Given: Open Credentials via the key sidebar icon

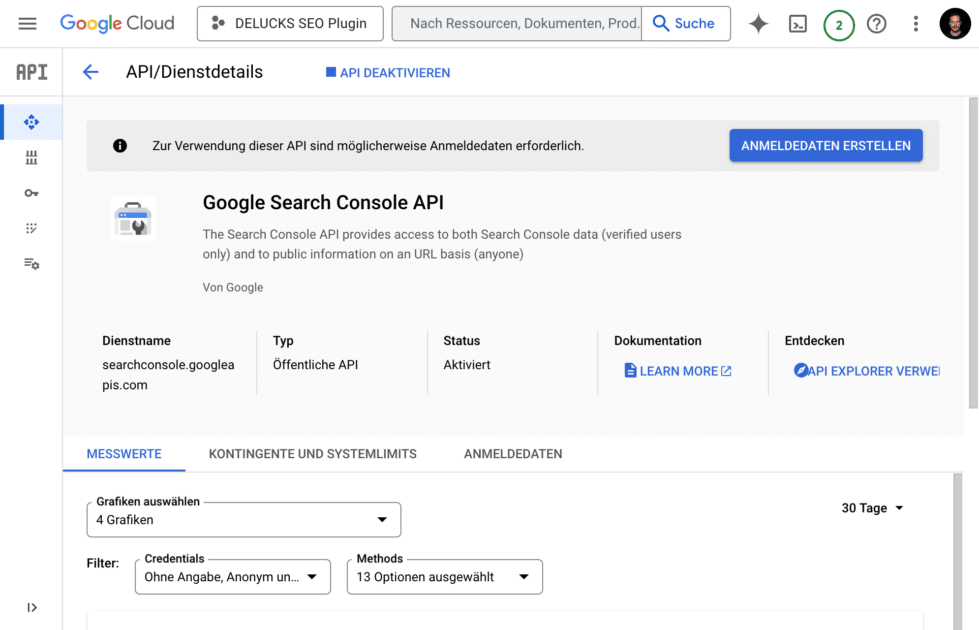Looking at the screenshot, I should (31, 193).
